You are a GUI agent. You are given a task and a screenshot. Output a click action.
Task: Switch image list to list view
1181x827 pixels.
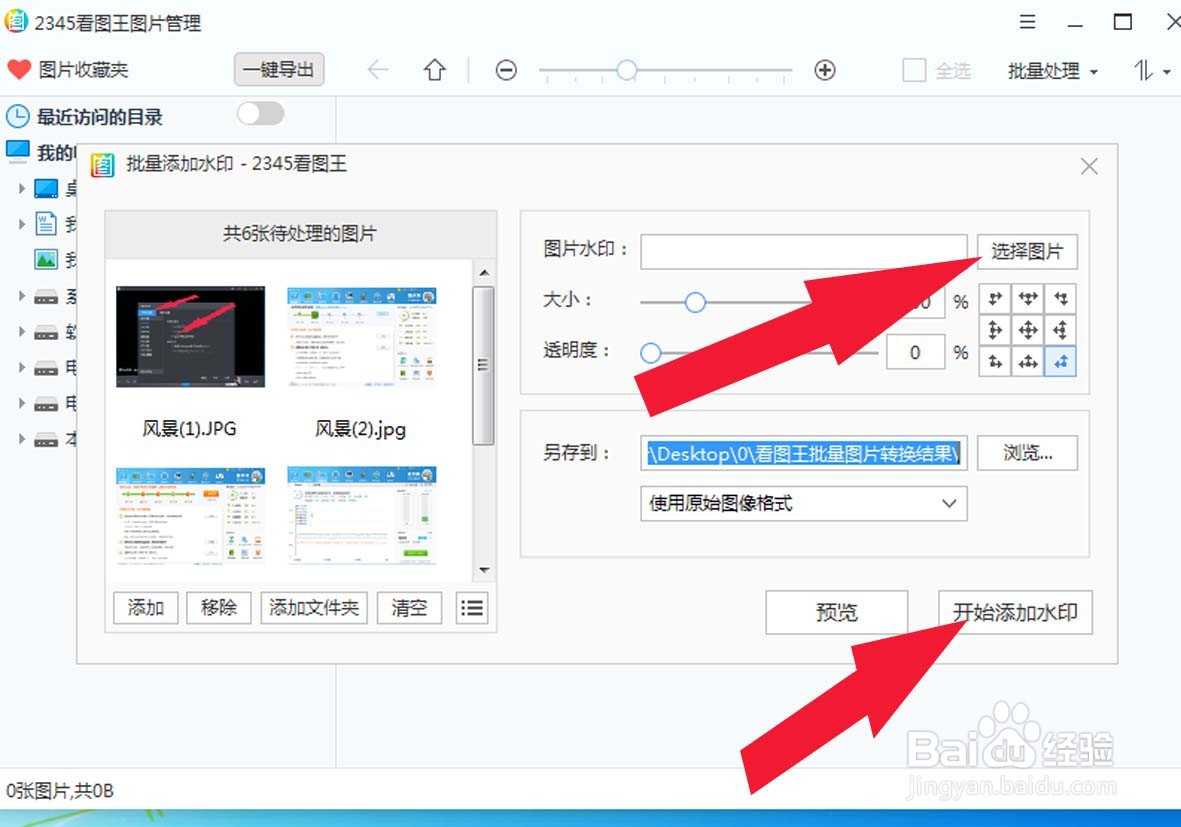tap(471, 608)
